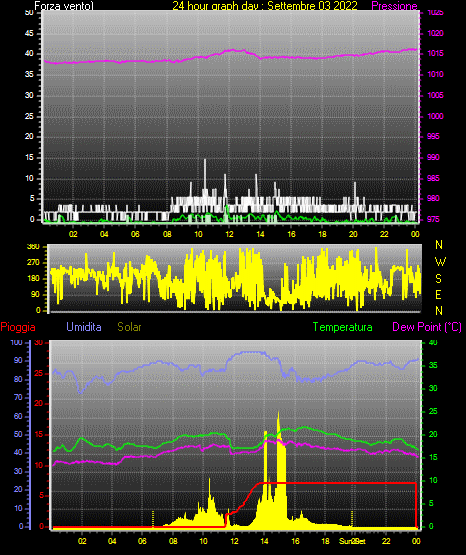Click the '270' wind direction axis value
Image resolution: width=466 pixels, height=555 pixels.
(x=33, y=263)
